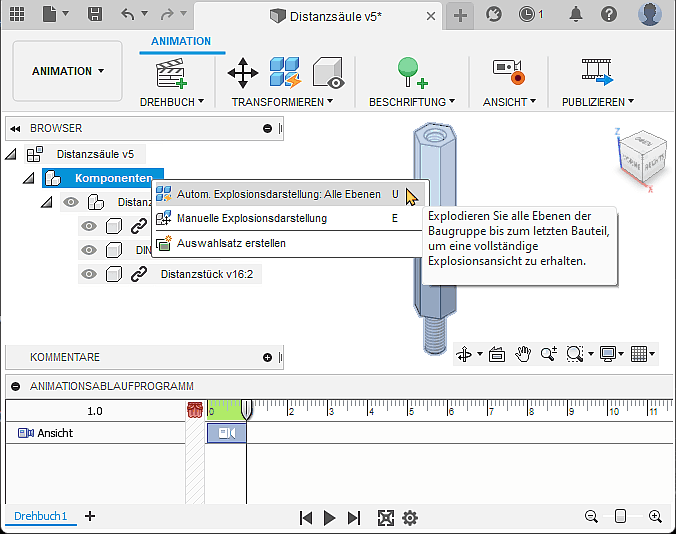The height and width of the screenshot is (534, 676).
Task: Select the Transform Components move icon
Action: click(x=243, y=73)
